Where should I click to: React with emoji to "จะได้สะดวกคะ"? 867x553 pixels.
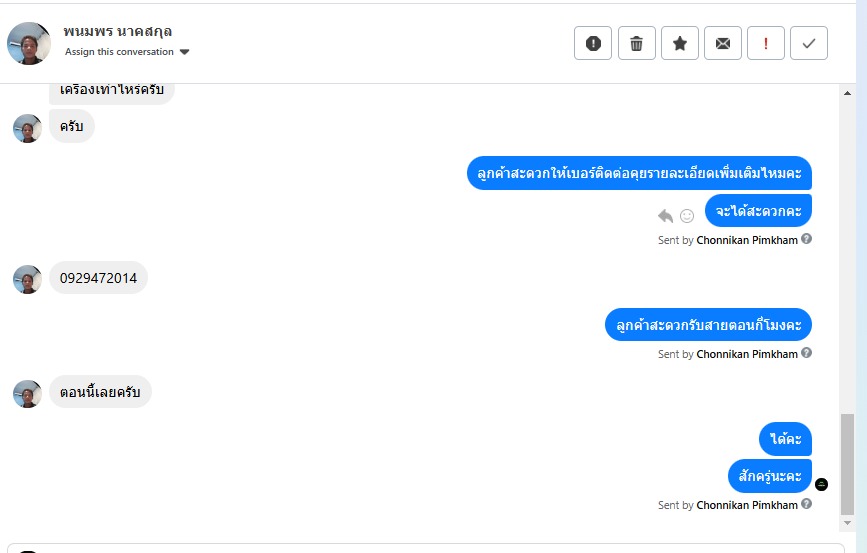[687, 215]
